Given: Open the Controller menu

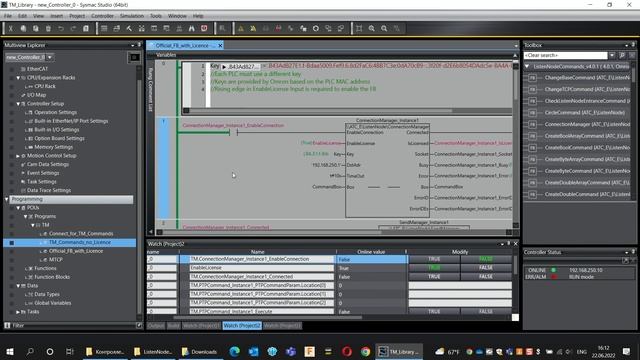Looking at the screenshot, I should pos(102,16).
